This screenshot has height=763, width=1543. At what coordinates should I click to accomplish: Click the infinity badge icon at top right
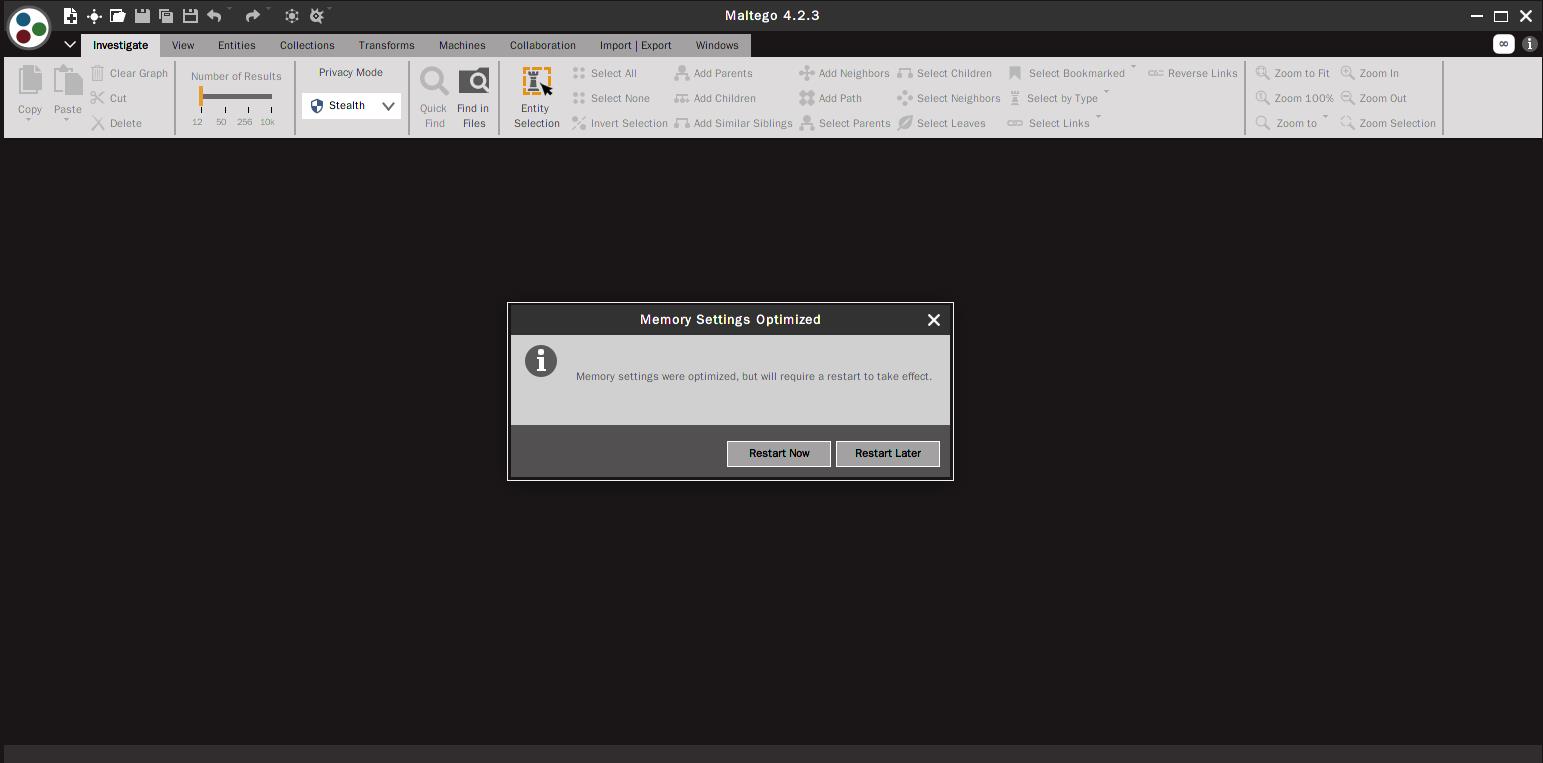click(x=1503, y=44)
